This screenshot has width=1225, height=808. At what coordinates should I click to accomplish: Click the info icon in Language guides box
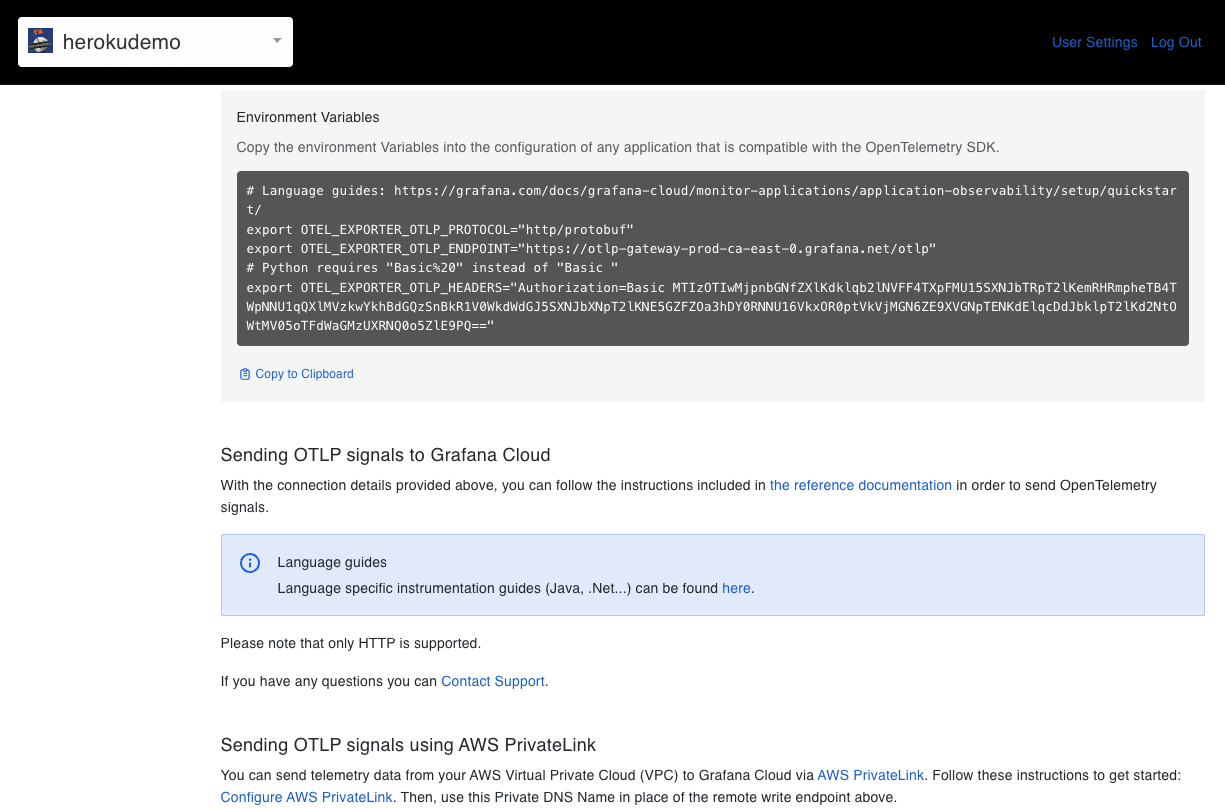pyautogui.click(x=250, y=563)
